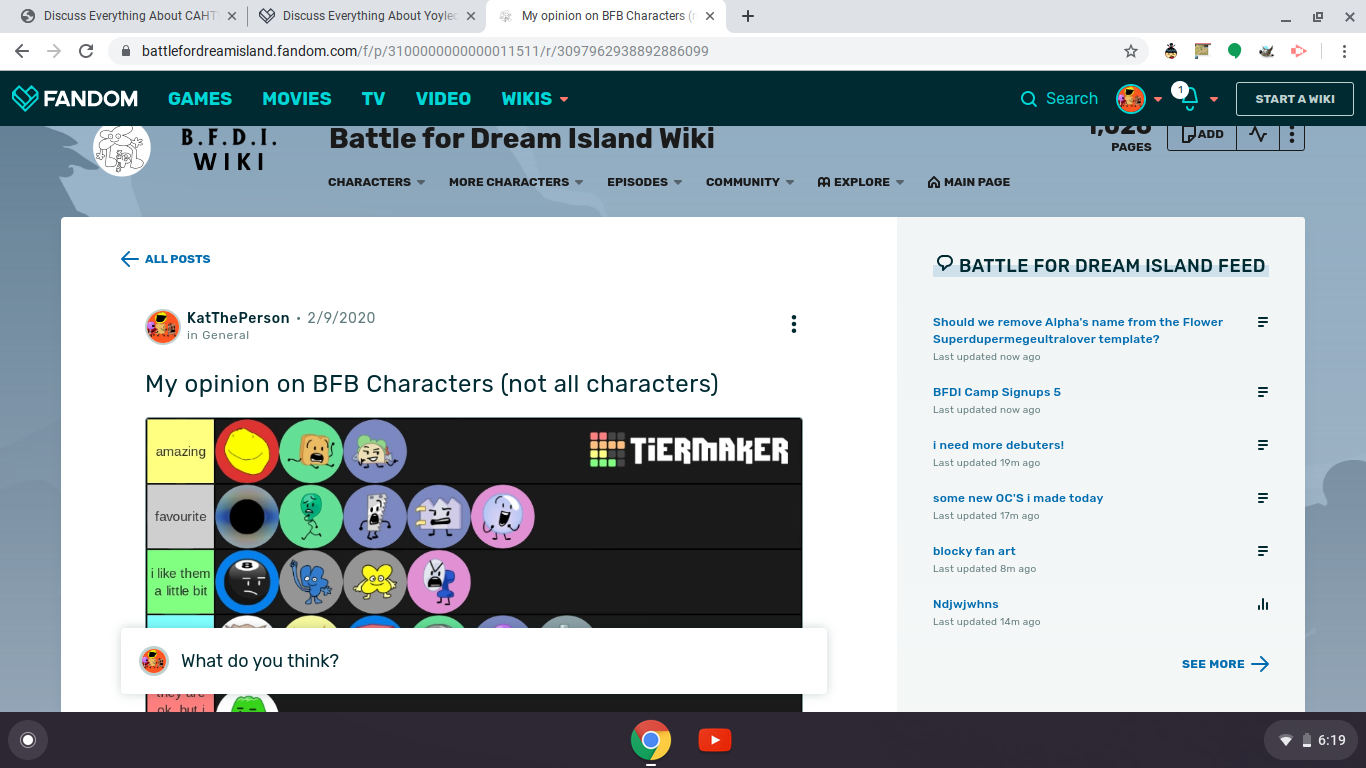Open the i need more debuters! post
This screenshot has width=1366, height=768.
[x=998, y=445]
